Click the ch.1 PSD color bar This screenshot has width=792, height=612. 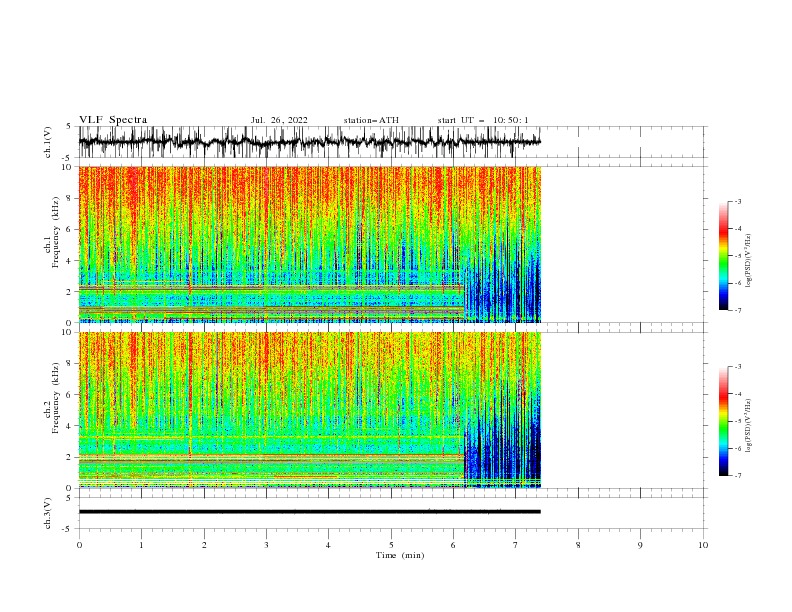click(723, 256)
